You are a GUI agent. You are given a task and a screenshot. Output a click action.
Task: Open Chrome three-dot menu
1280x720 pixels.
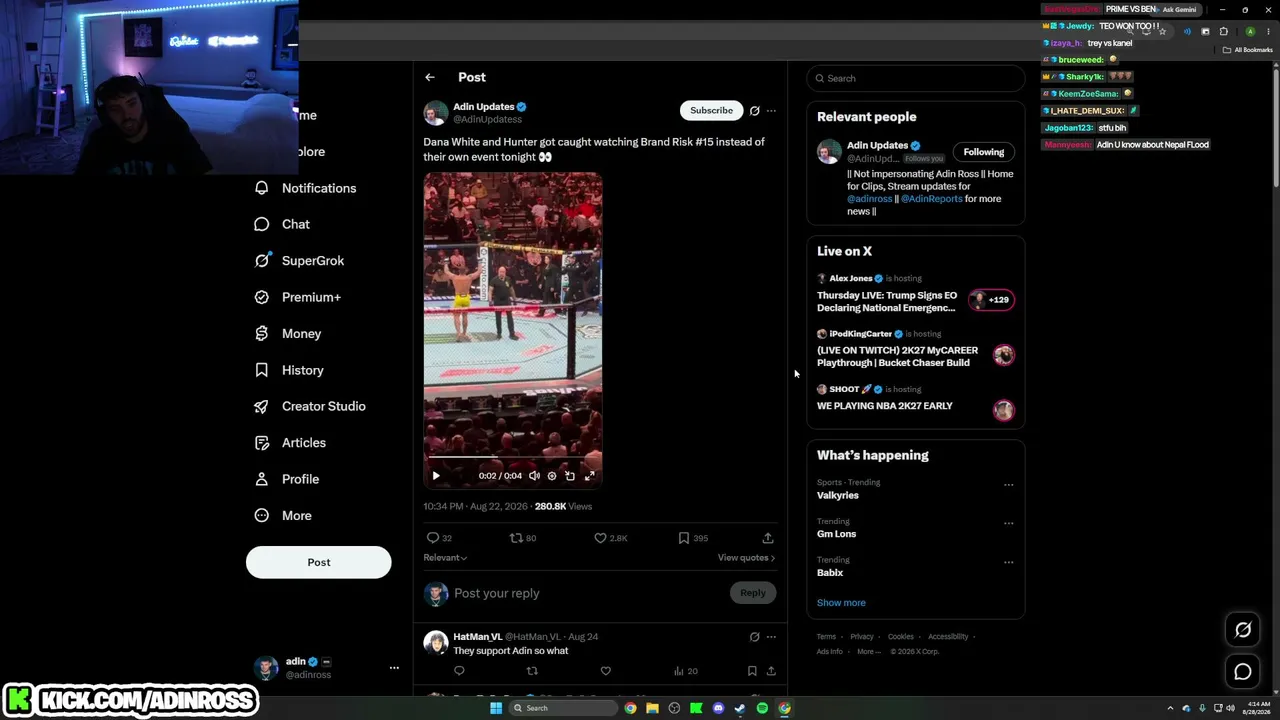[1268, 31]
